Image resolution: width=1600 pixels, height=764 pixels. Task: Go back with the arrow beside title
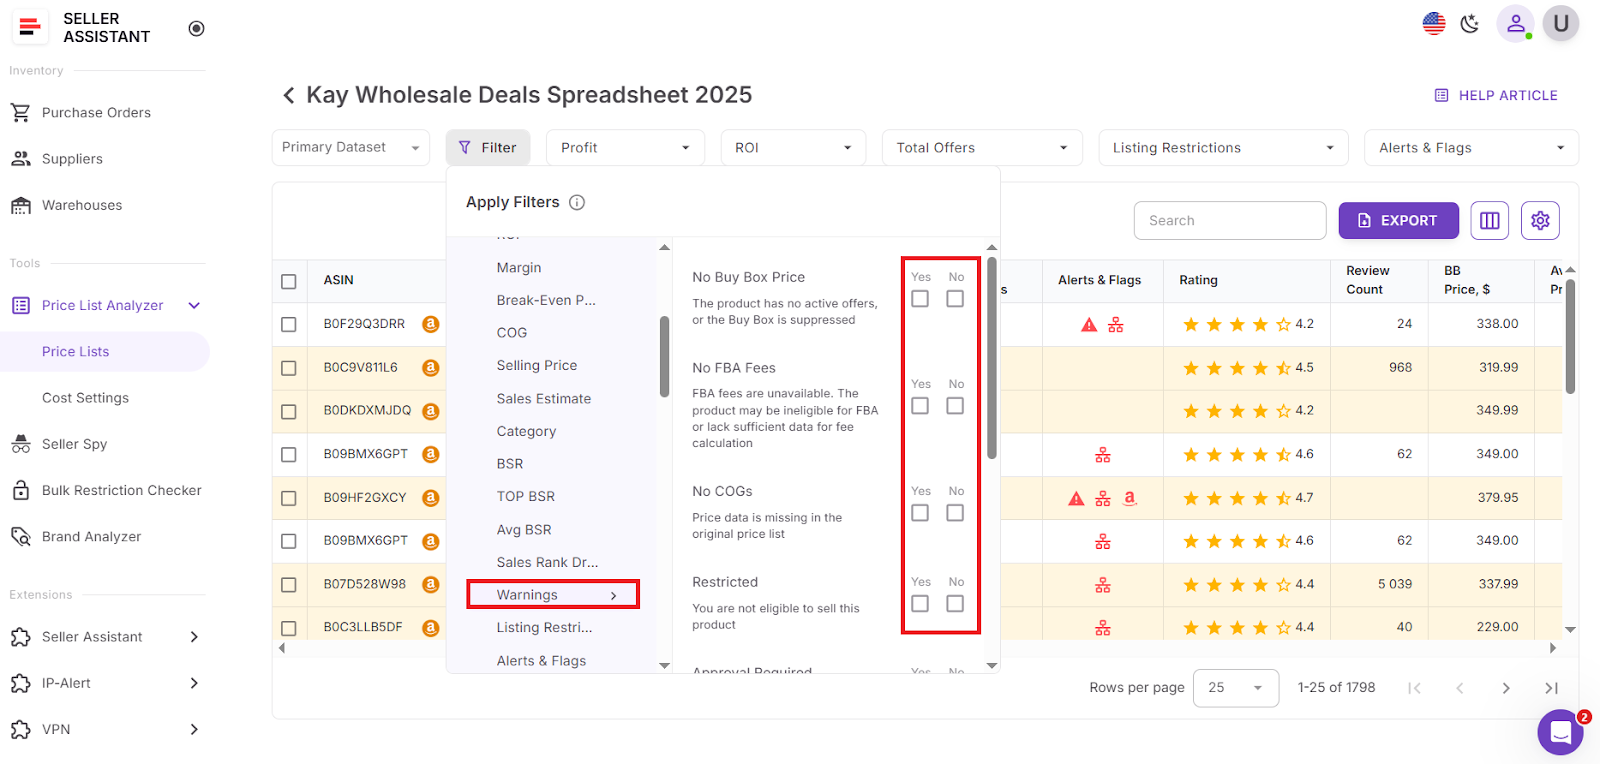pos(288,95)
